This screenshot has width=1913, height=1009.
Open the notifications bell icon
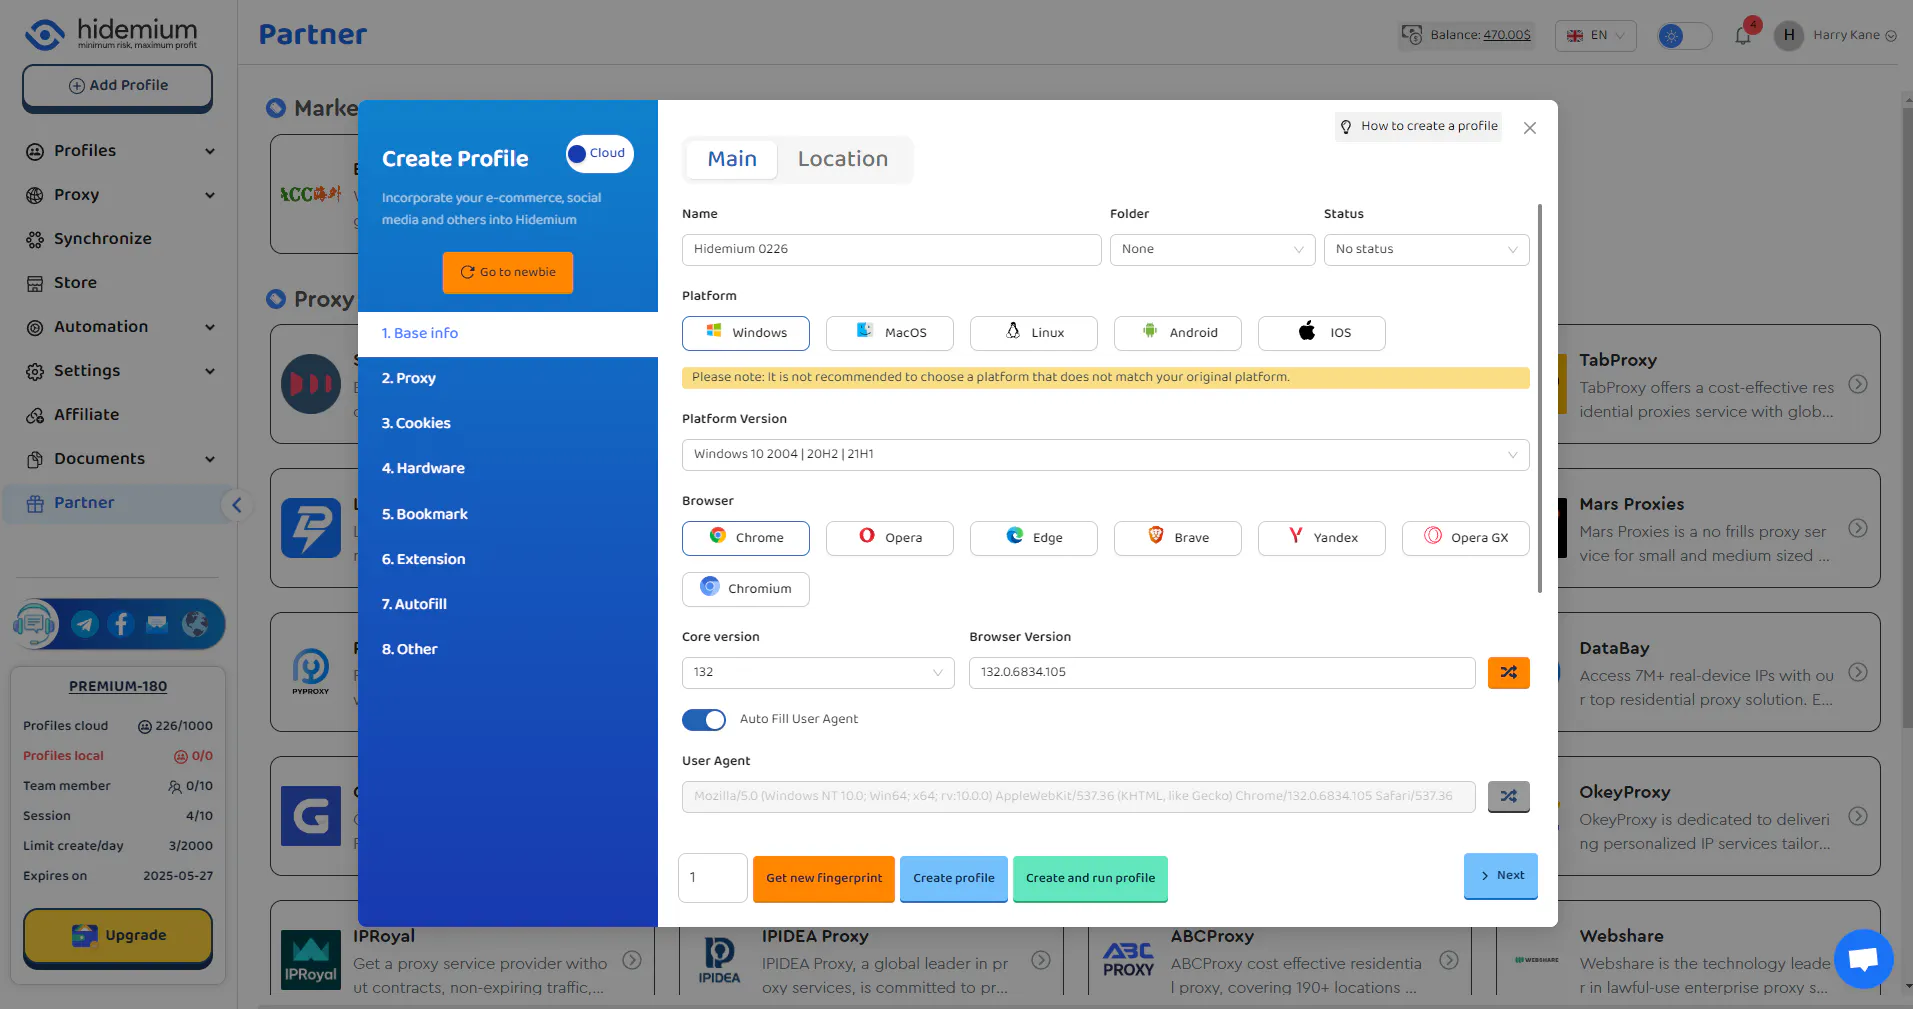tap(1743, 35)
